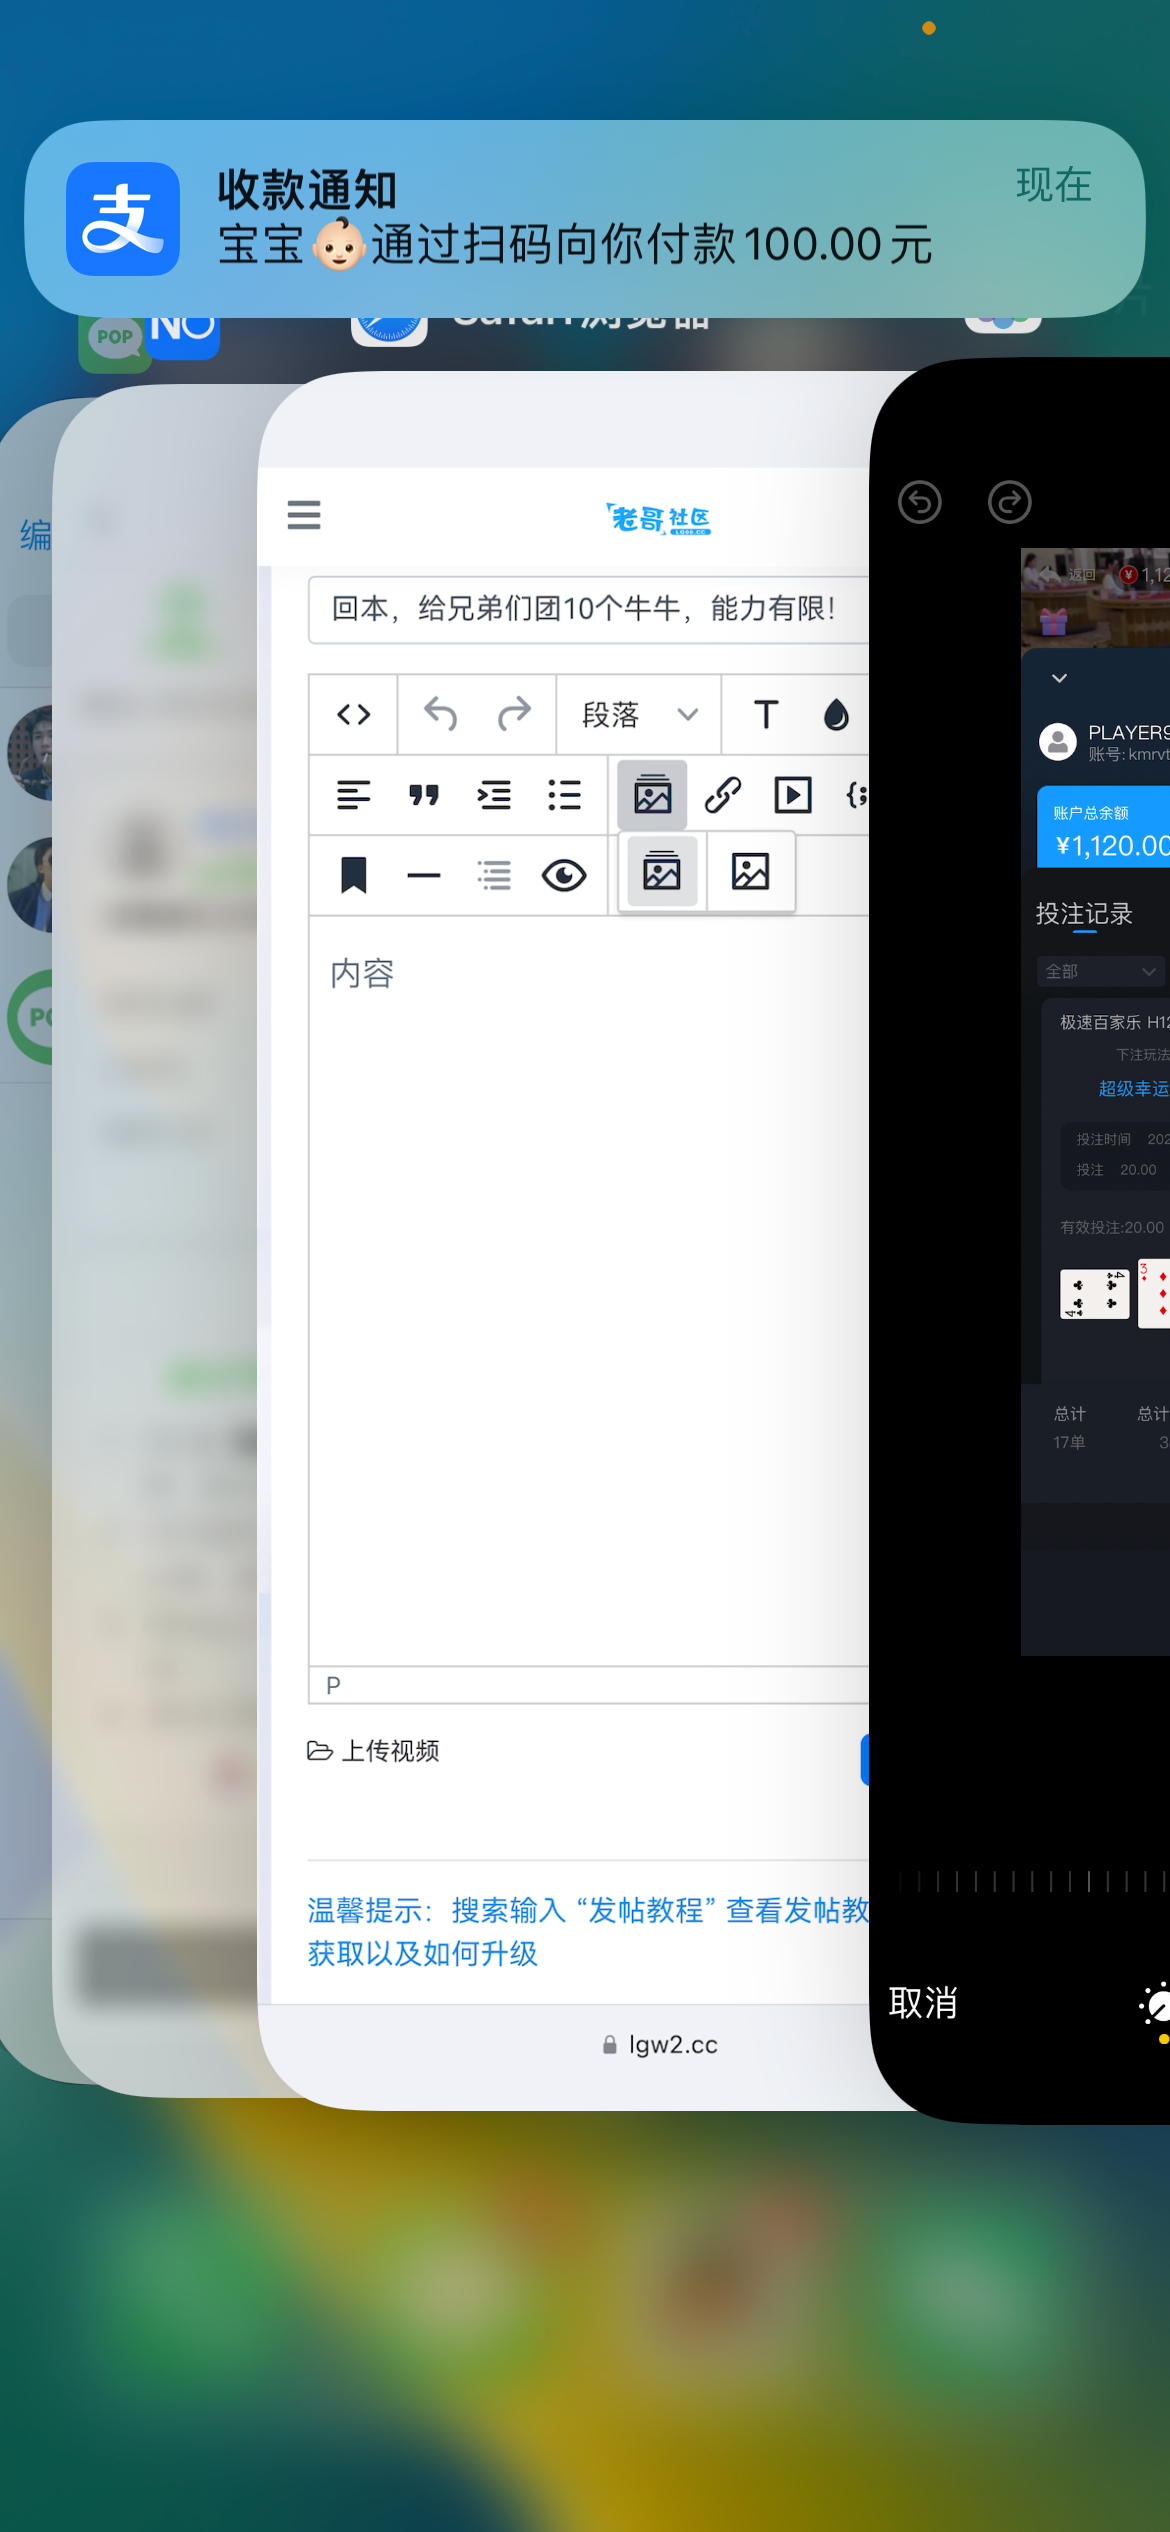Open the hamburger menu in 老哥社区
The height and width of the screenshot is (2532, 1170).
(304, 515)
